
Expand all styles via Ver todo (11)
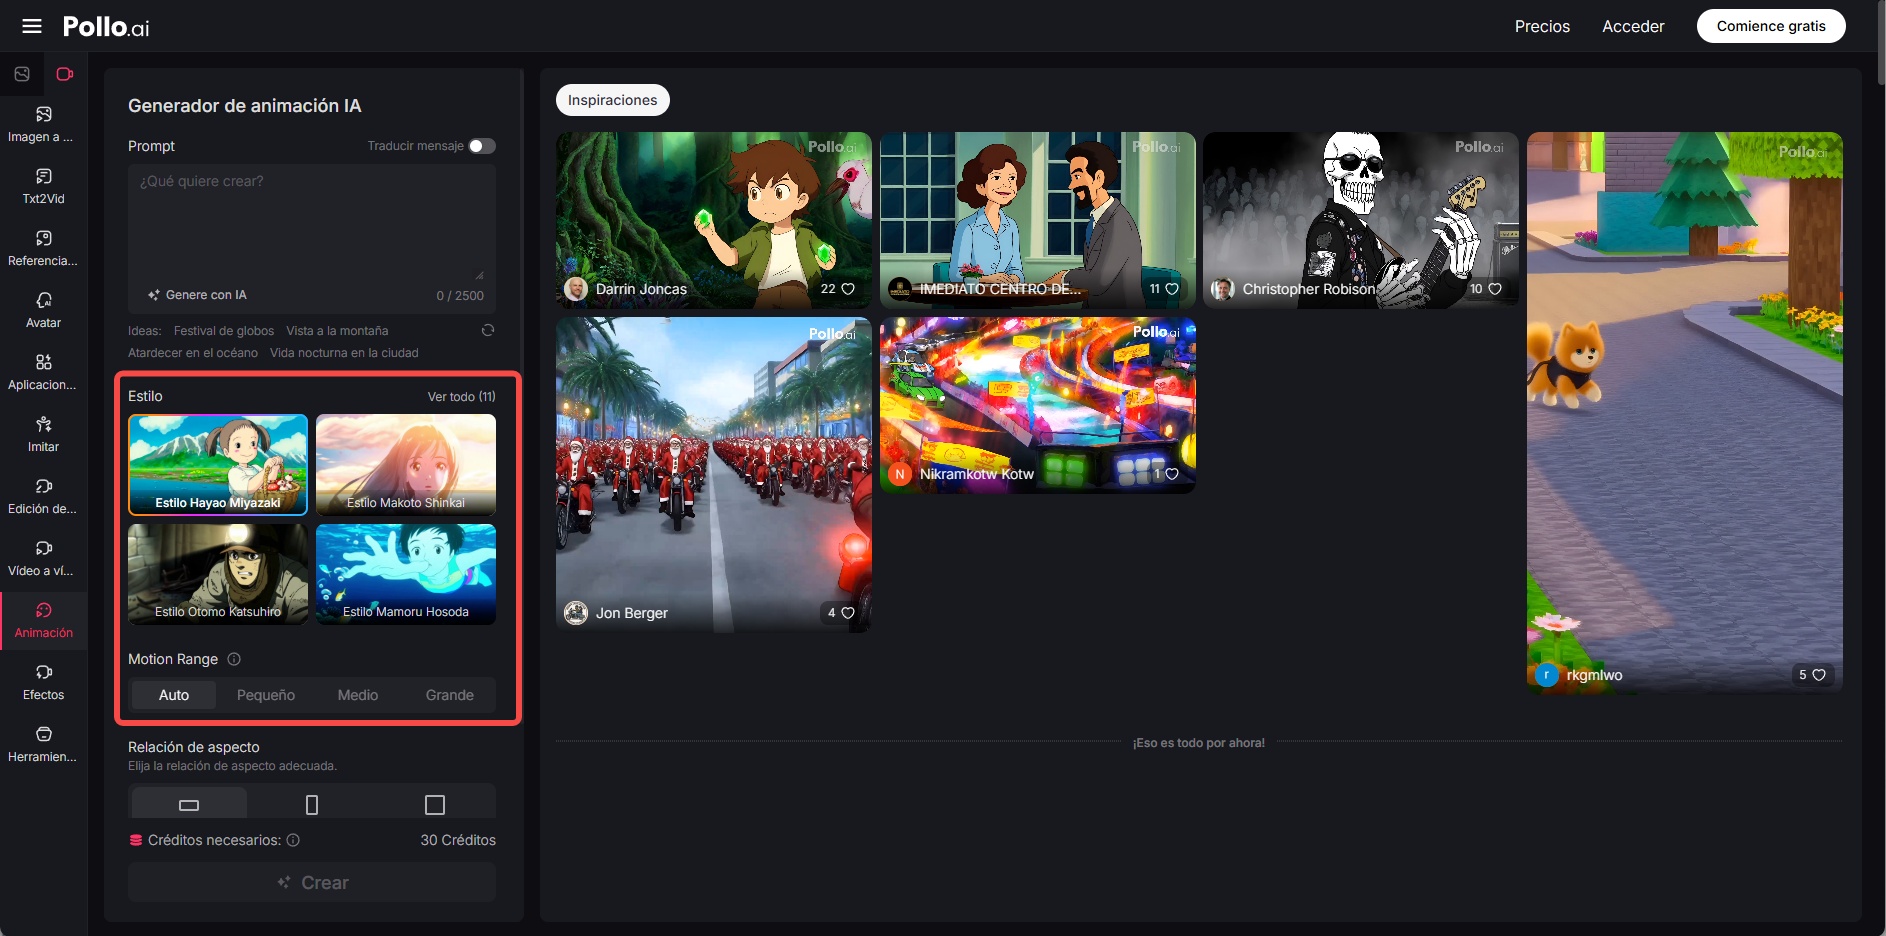pyautogui.click(x=462, y=397)
